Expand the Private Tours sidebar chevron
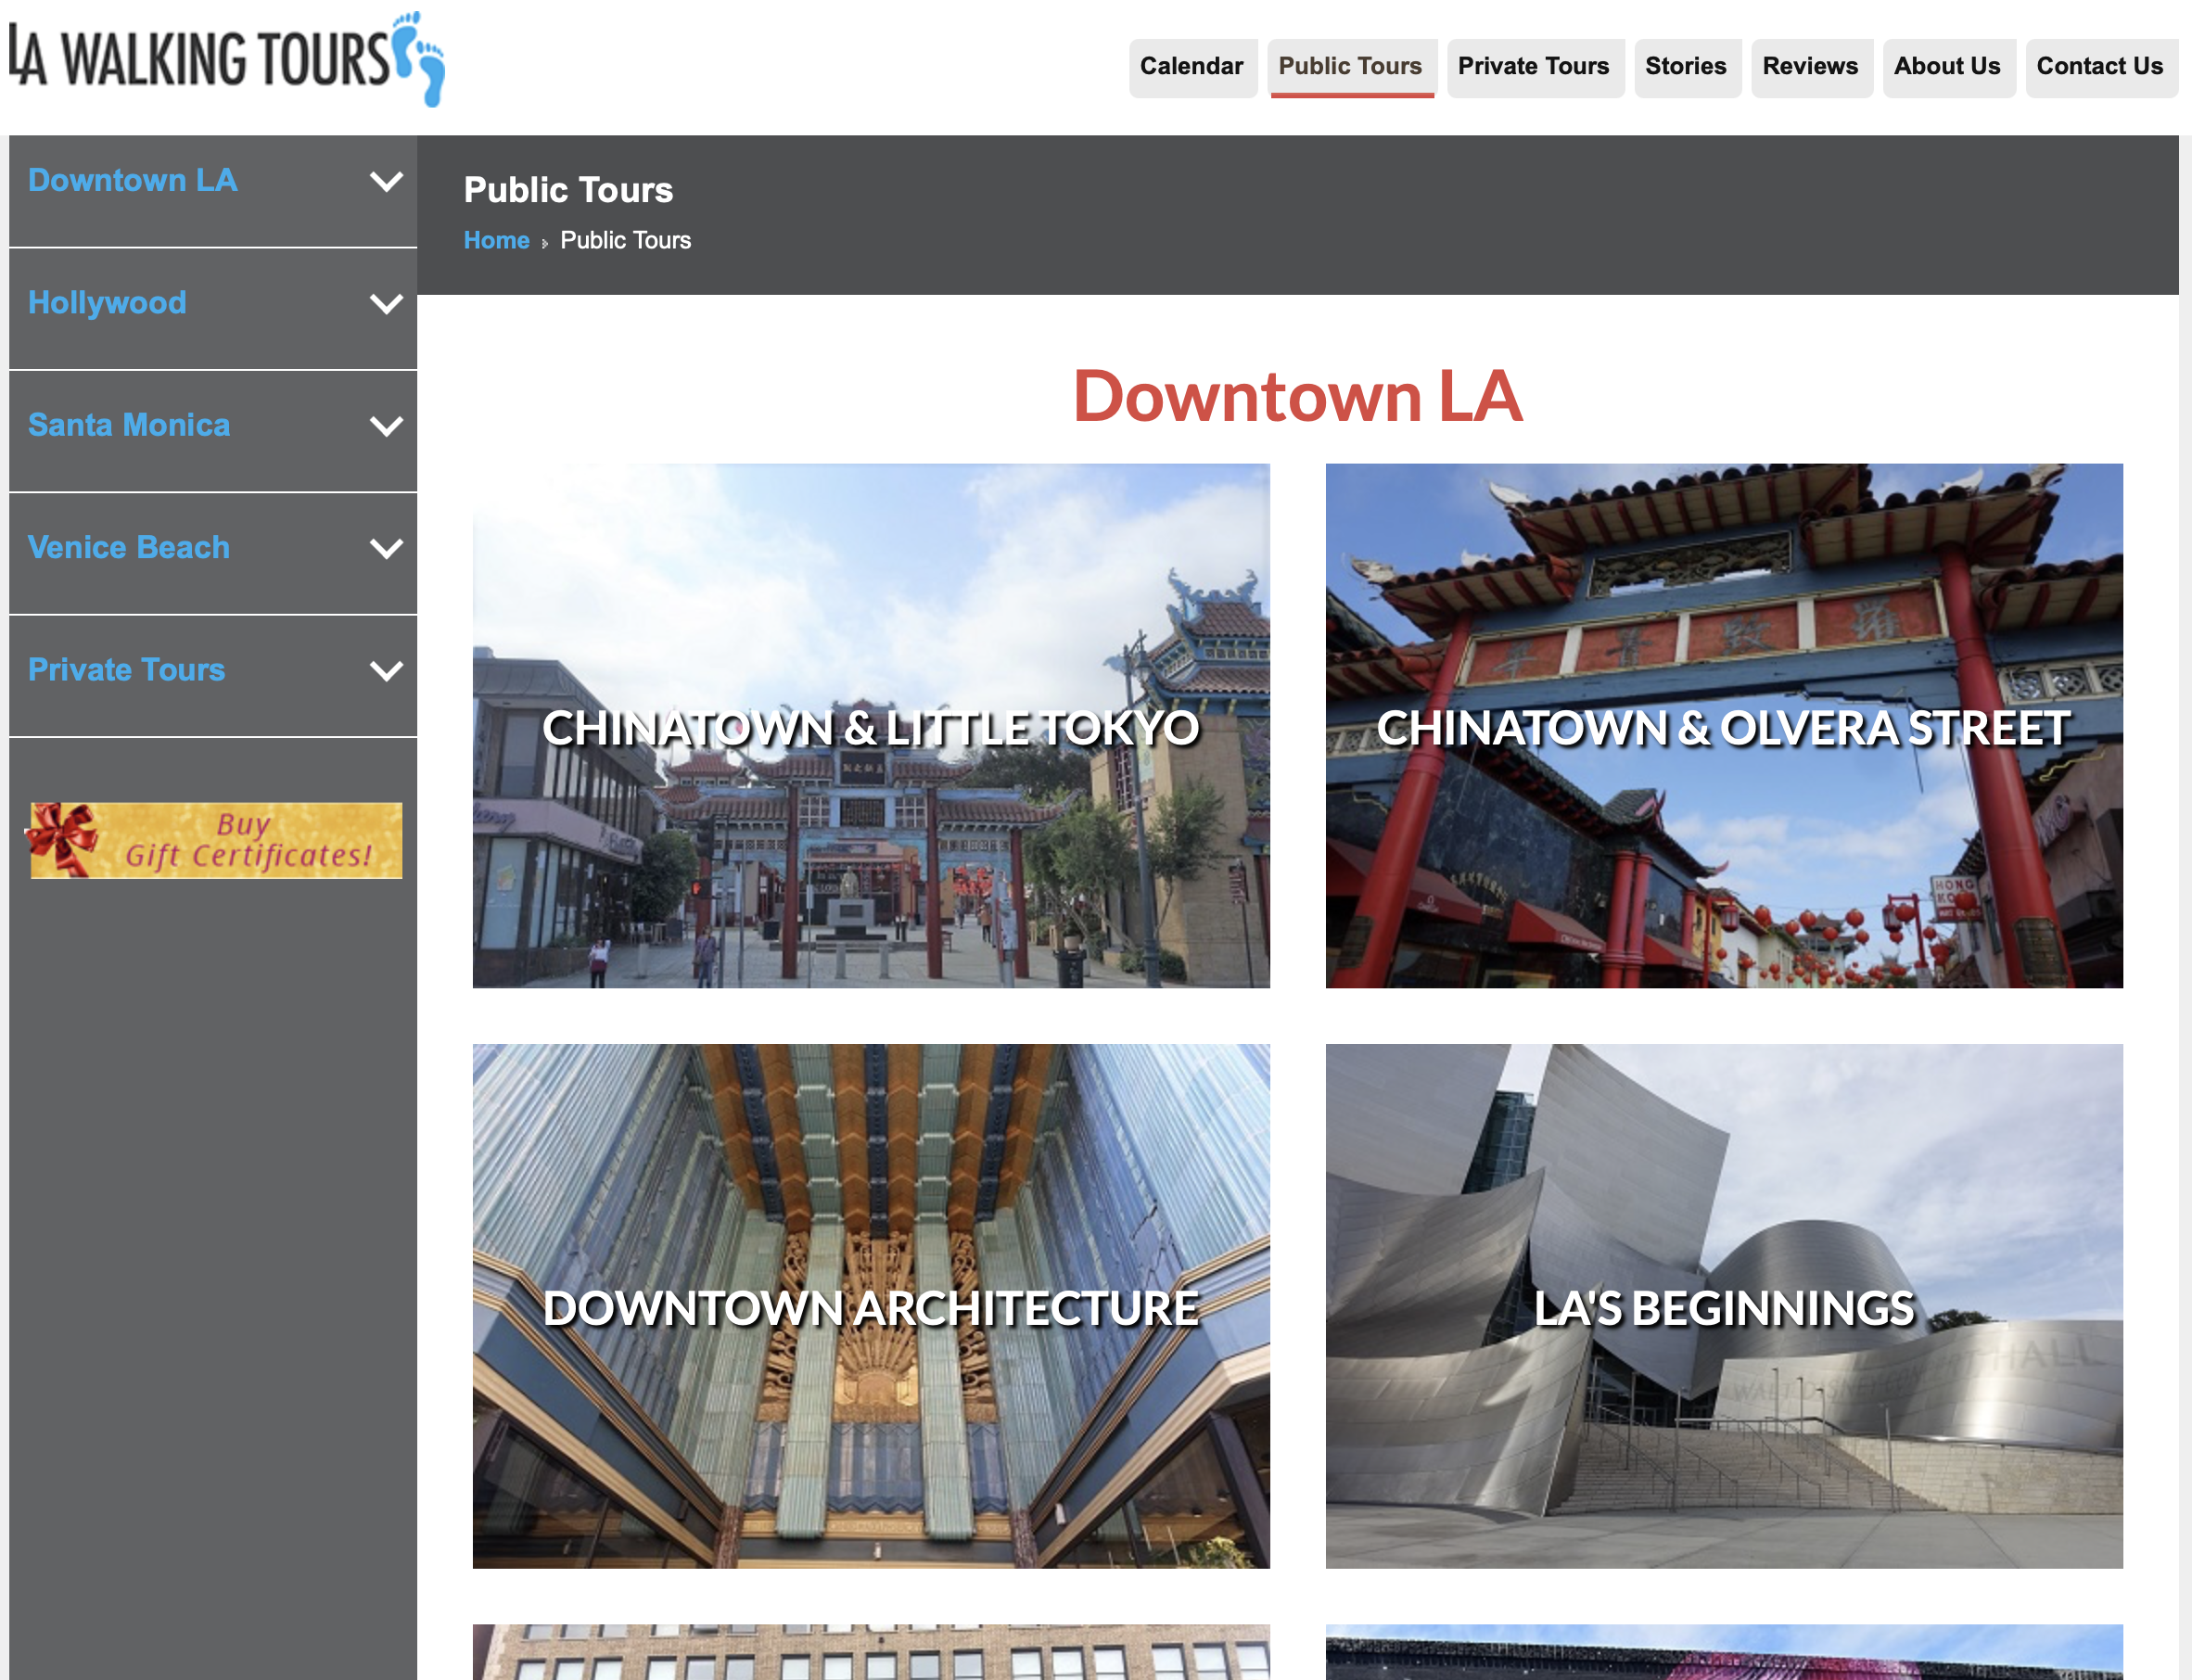The image size is (2192, 1680). (x=386, y=671)
